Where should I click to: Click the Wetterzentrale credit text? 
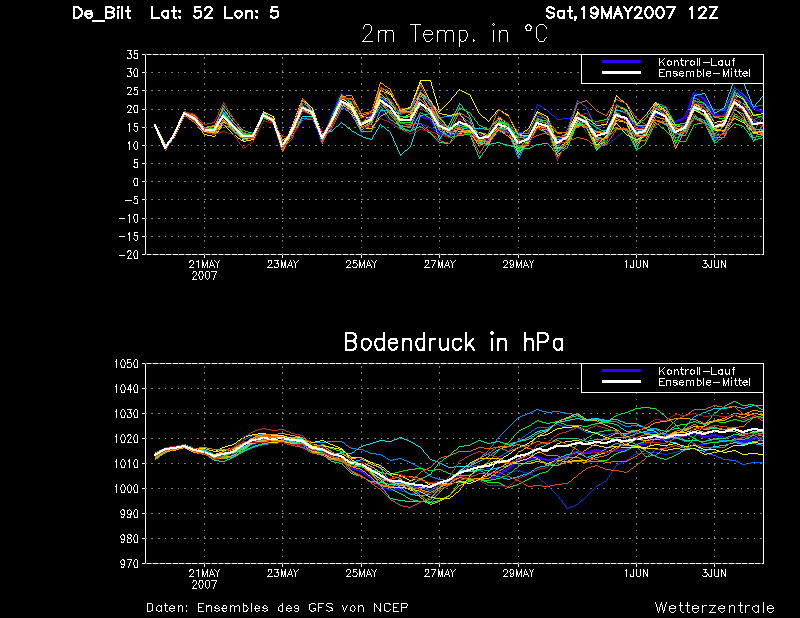tap(714, 608)
